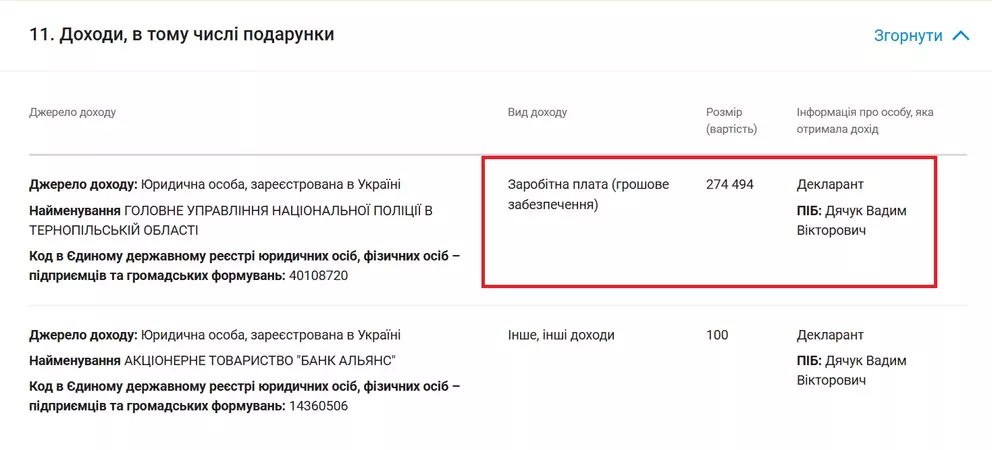Screen dimensions: 992x450
Task: Click the amount 274 494
Action: 730,184
